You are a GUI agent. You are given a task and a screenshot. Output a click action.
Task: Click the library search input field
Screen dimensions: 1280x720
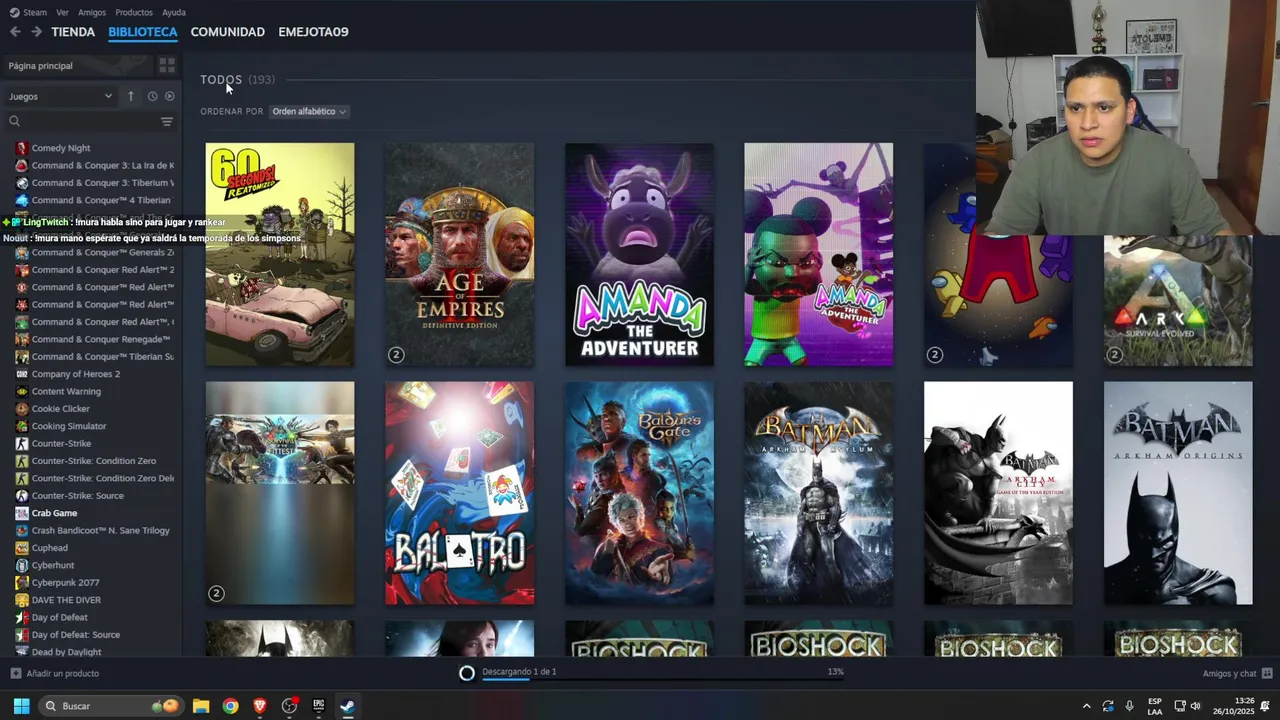click(x=90, y=121)
